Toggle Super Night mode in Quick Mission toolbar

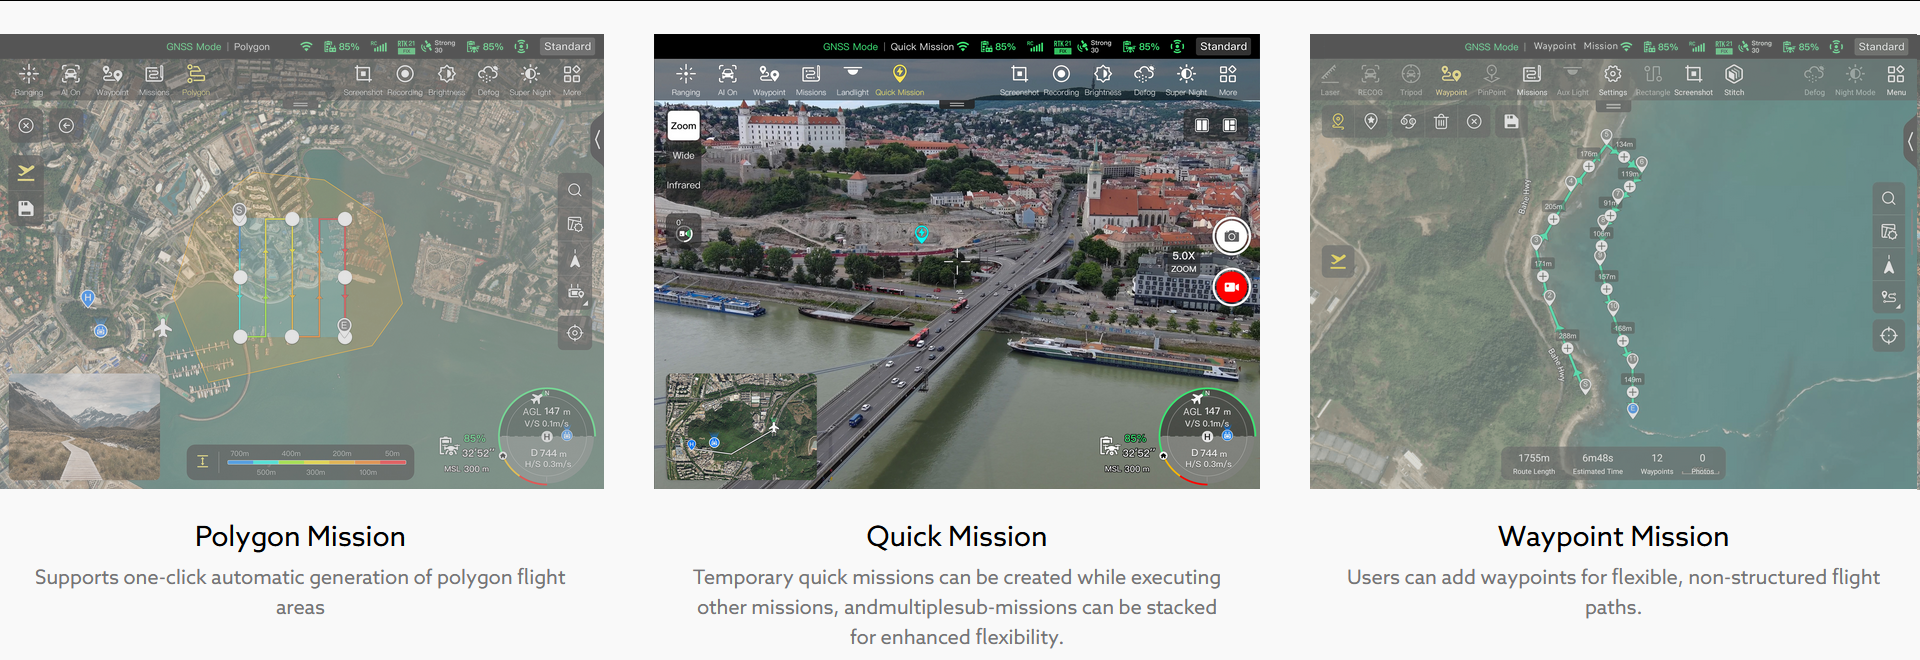click(x=1186, y=77)
